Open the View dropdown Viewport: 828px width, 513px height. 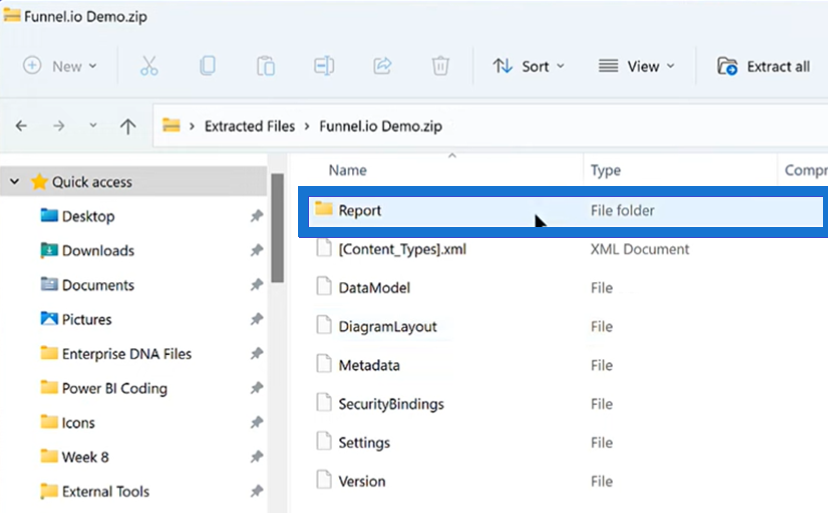pos(637,66)
